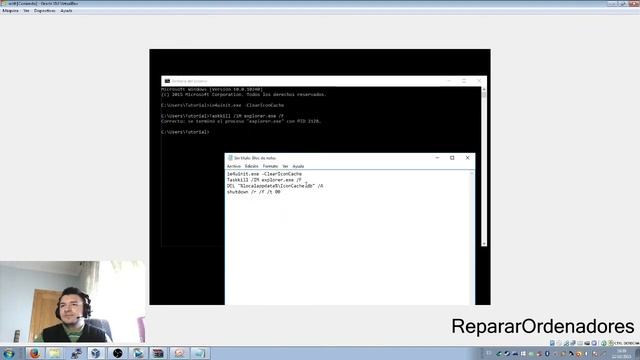Close the command prompt window
The width and height of the screenshot is (640, 360).
pos(479,81)
